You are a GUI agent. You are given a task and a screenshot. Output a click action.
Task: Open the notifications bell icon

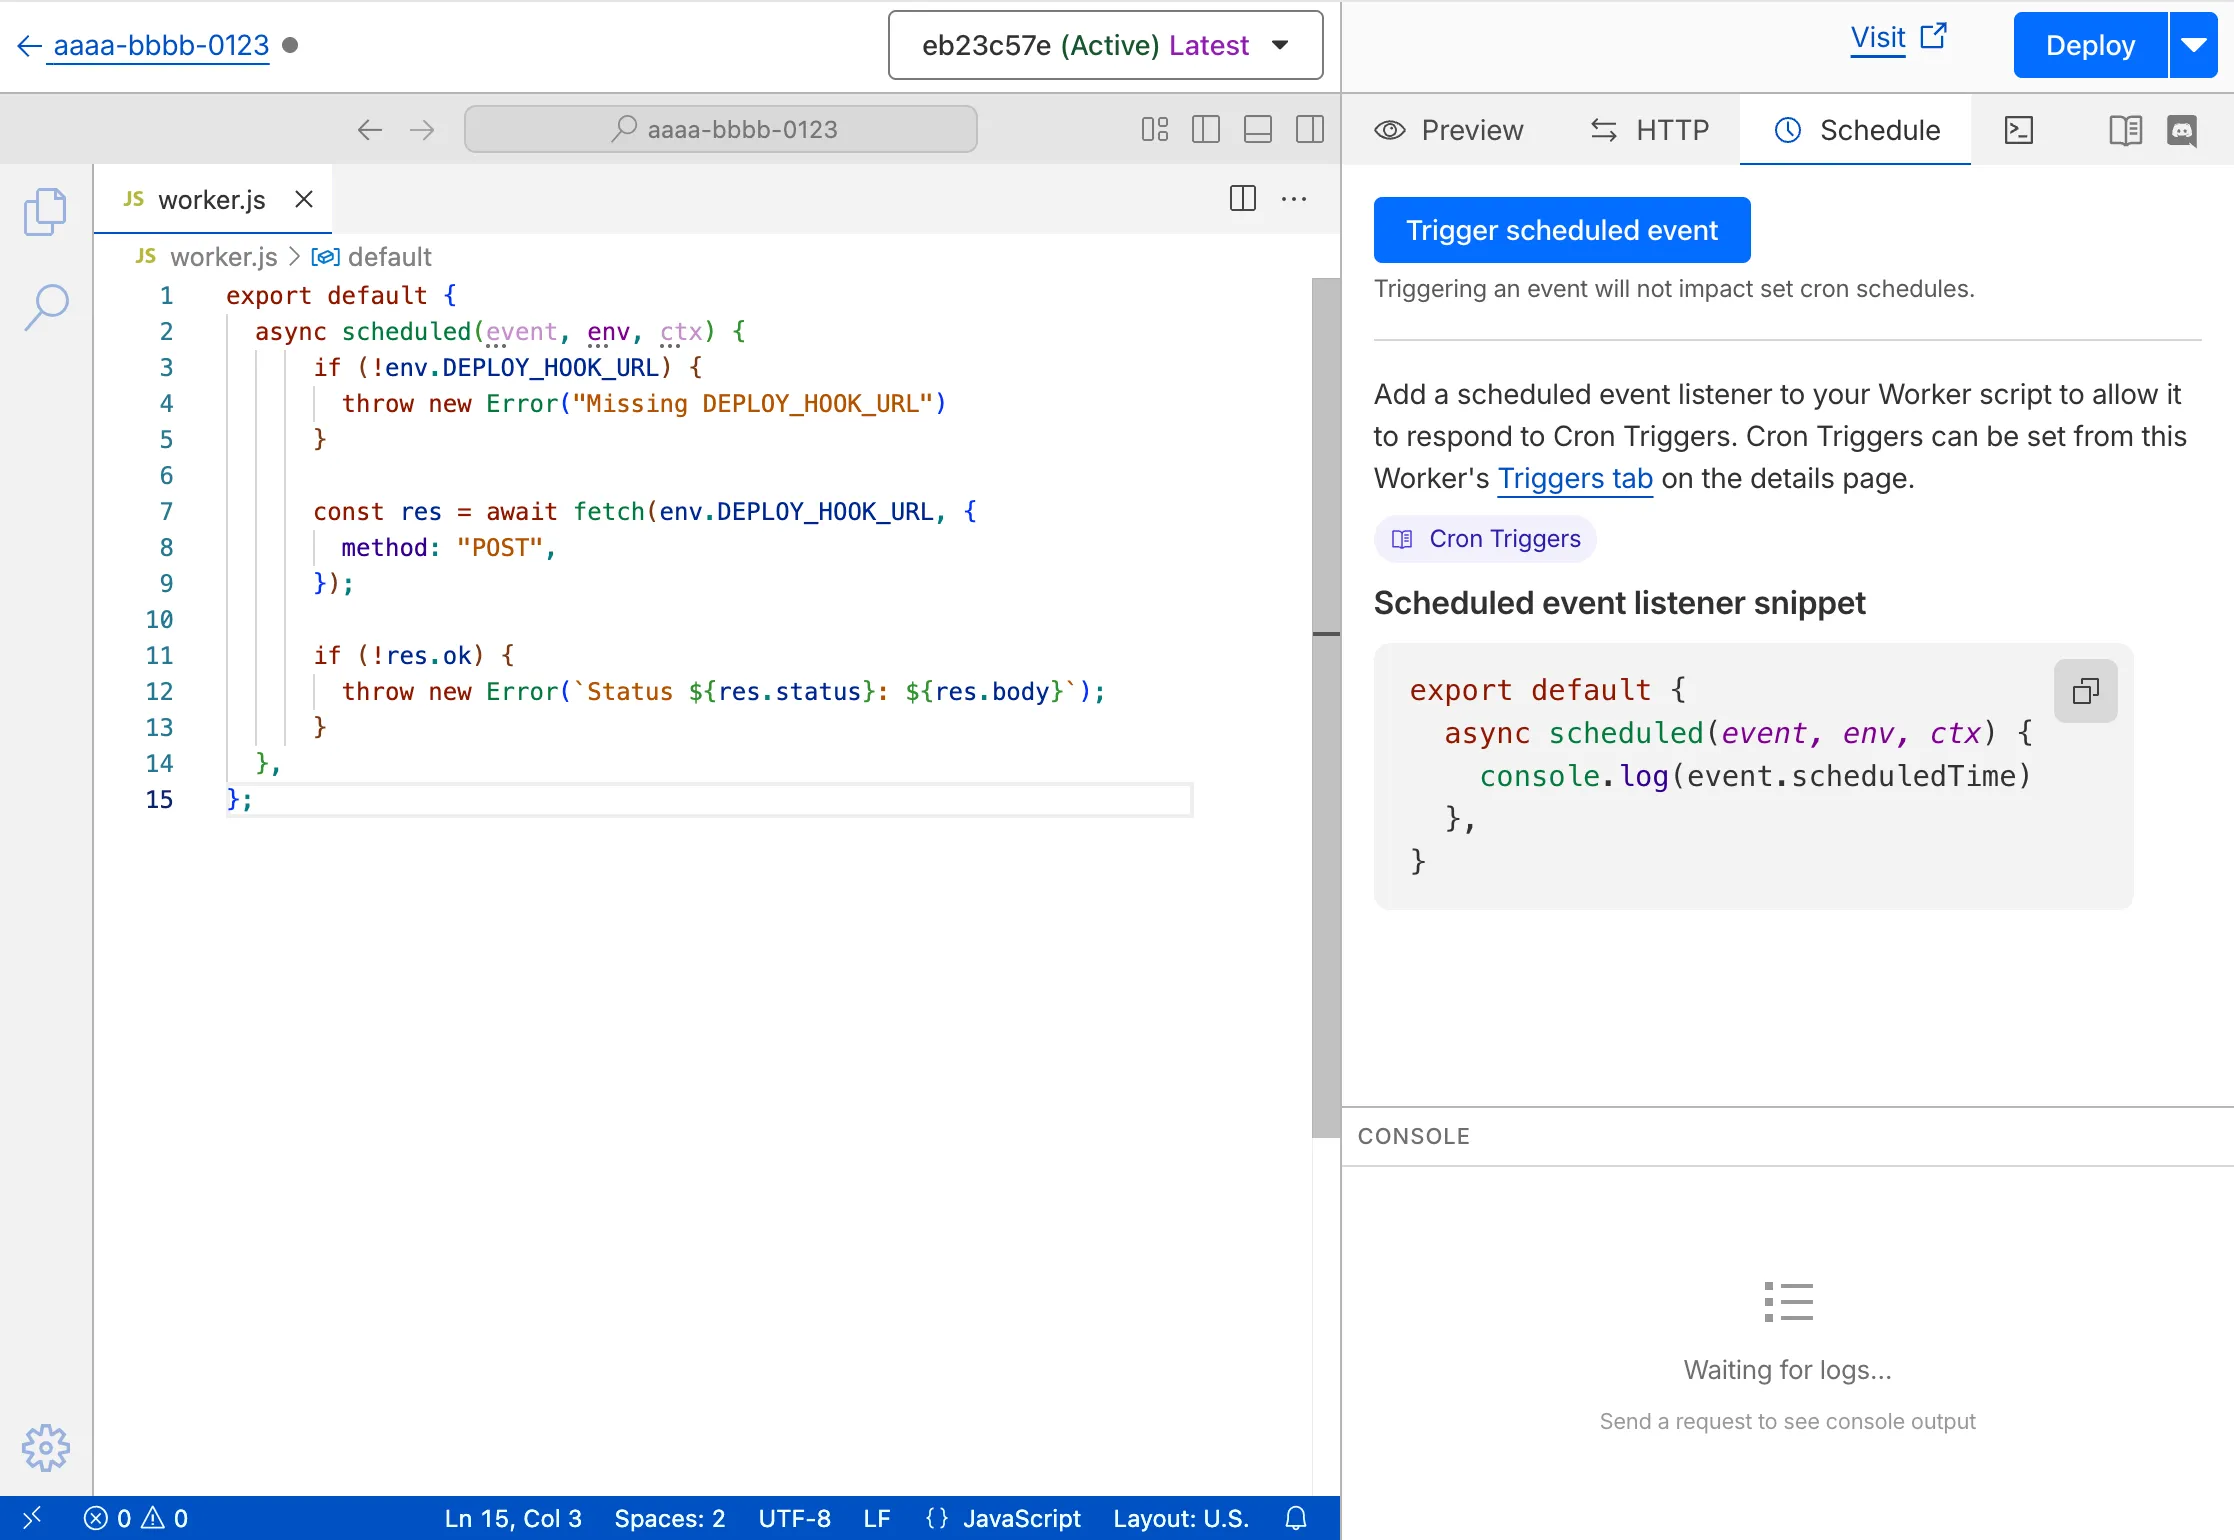[1296, 1518]
